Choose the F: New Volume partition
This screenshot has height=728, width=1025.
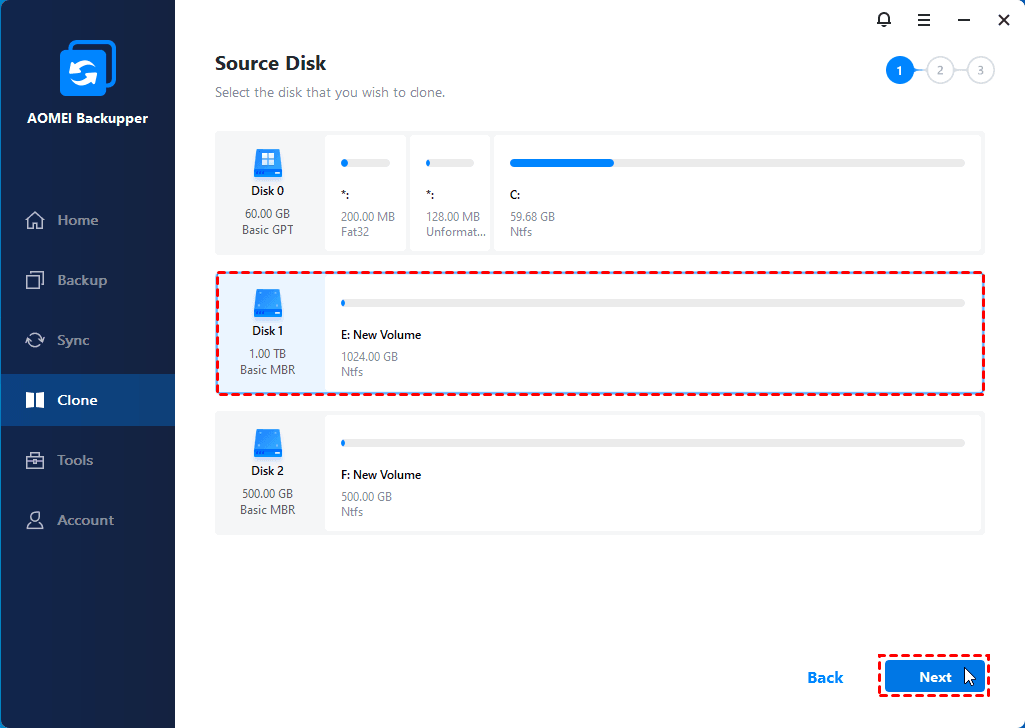(652, 475)
